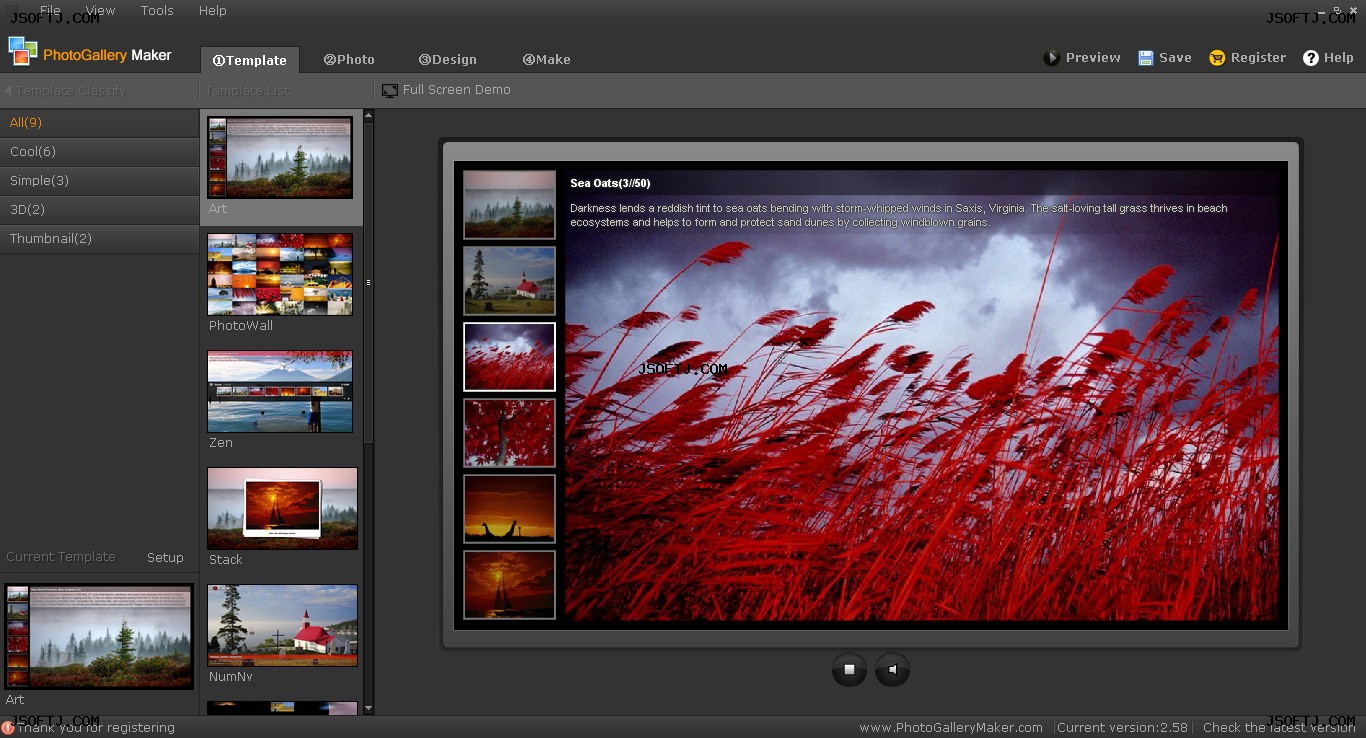Image resolution: width=1366 pixels, height=738 pixels.
Task: Choose the PhotoWall template thumbnail
Action: click(280, 274)
